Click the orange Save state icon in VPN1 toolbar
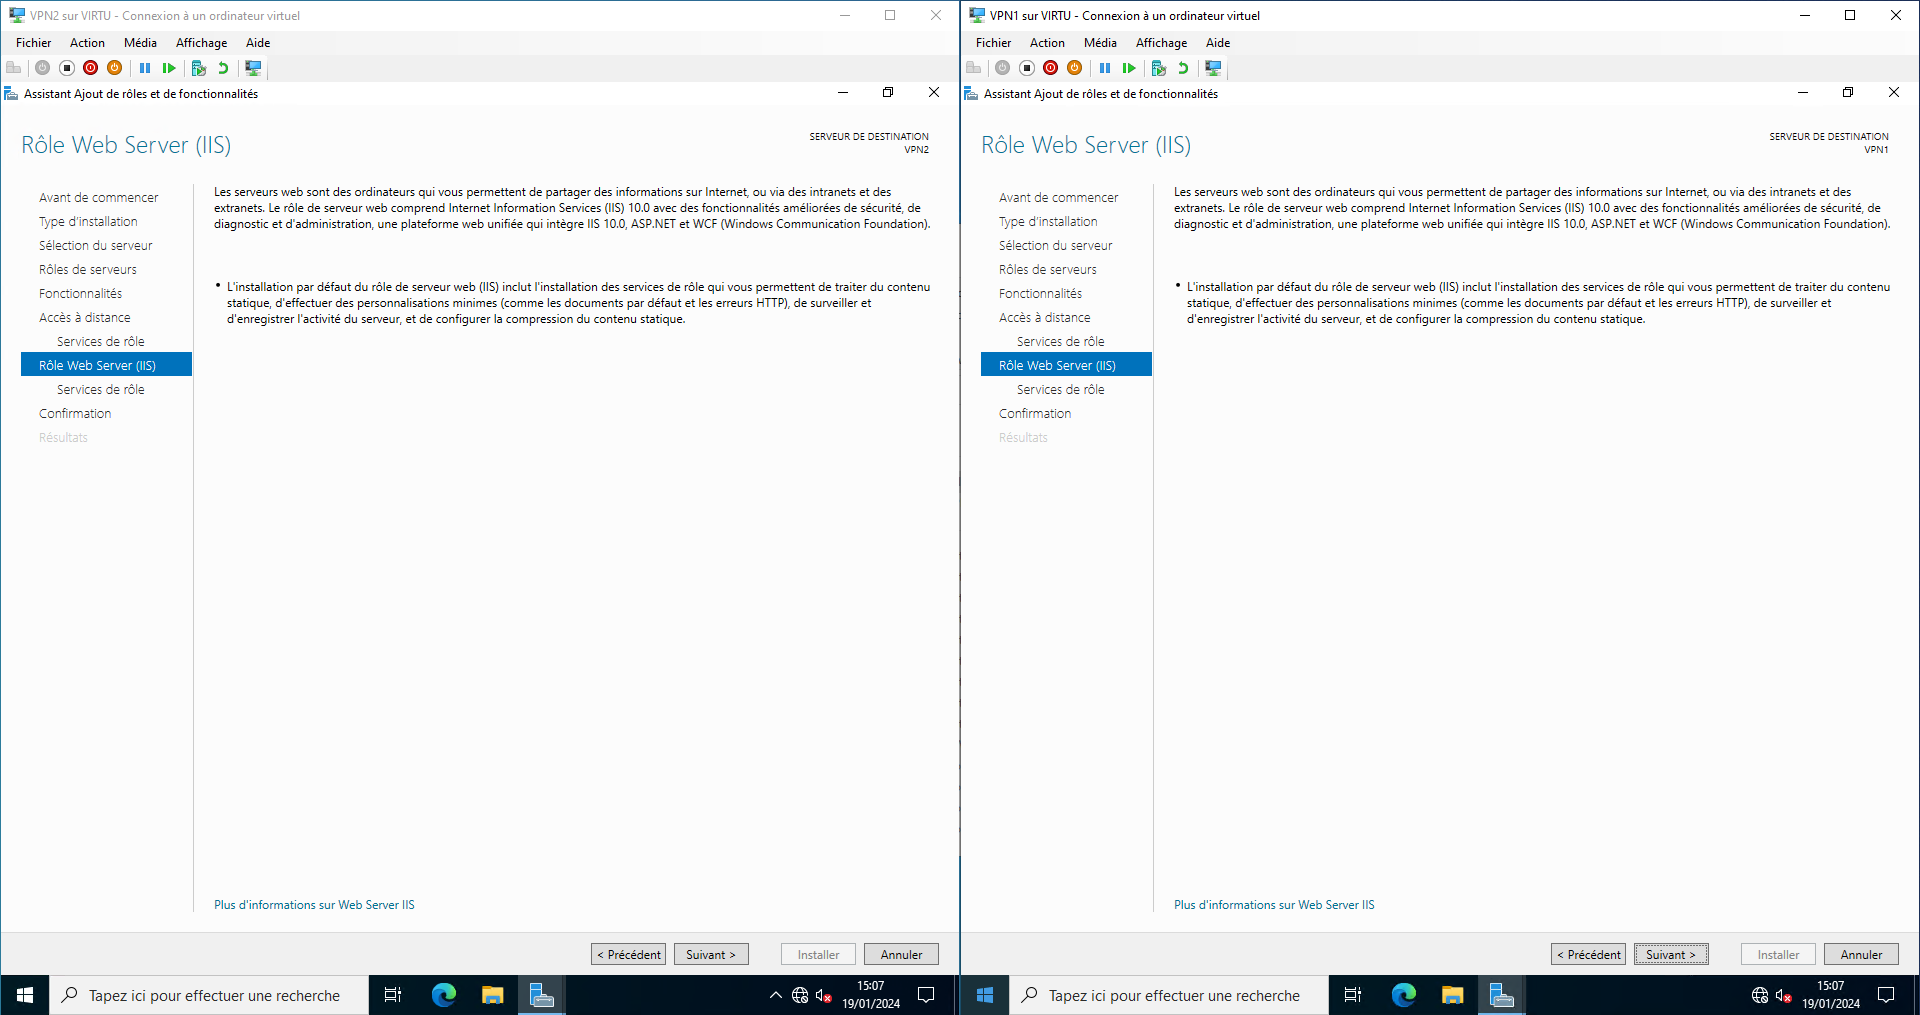1920x1015 pixels. tap(1075, 68)
